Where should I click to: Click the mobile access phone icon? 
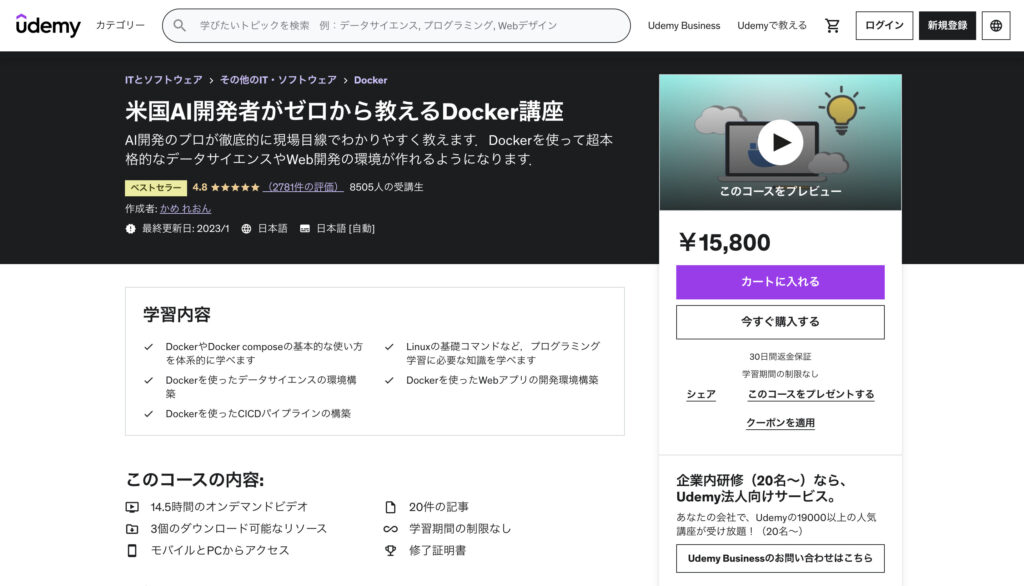[132, 551]
